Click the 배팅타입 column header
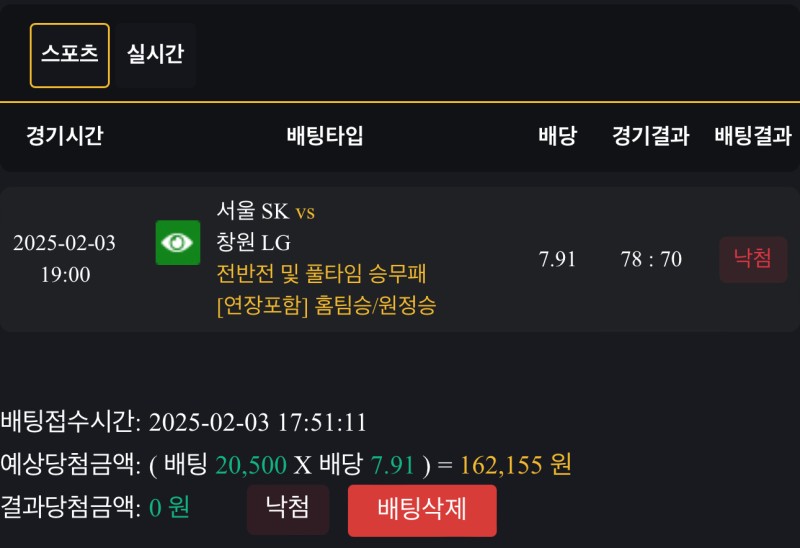 tap(325, 137)
